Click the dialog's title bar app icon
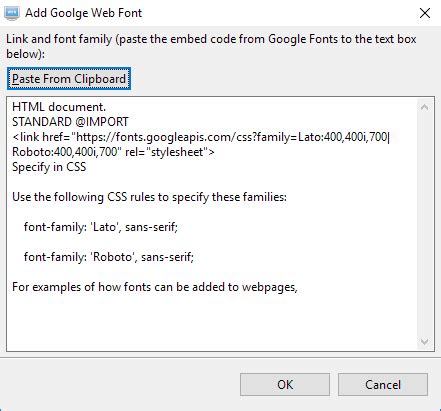 point(12,13)
